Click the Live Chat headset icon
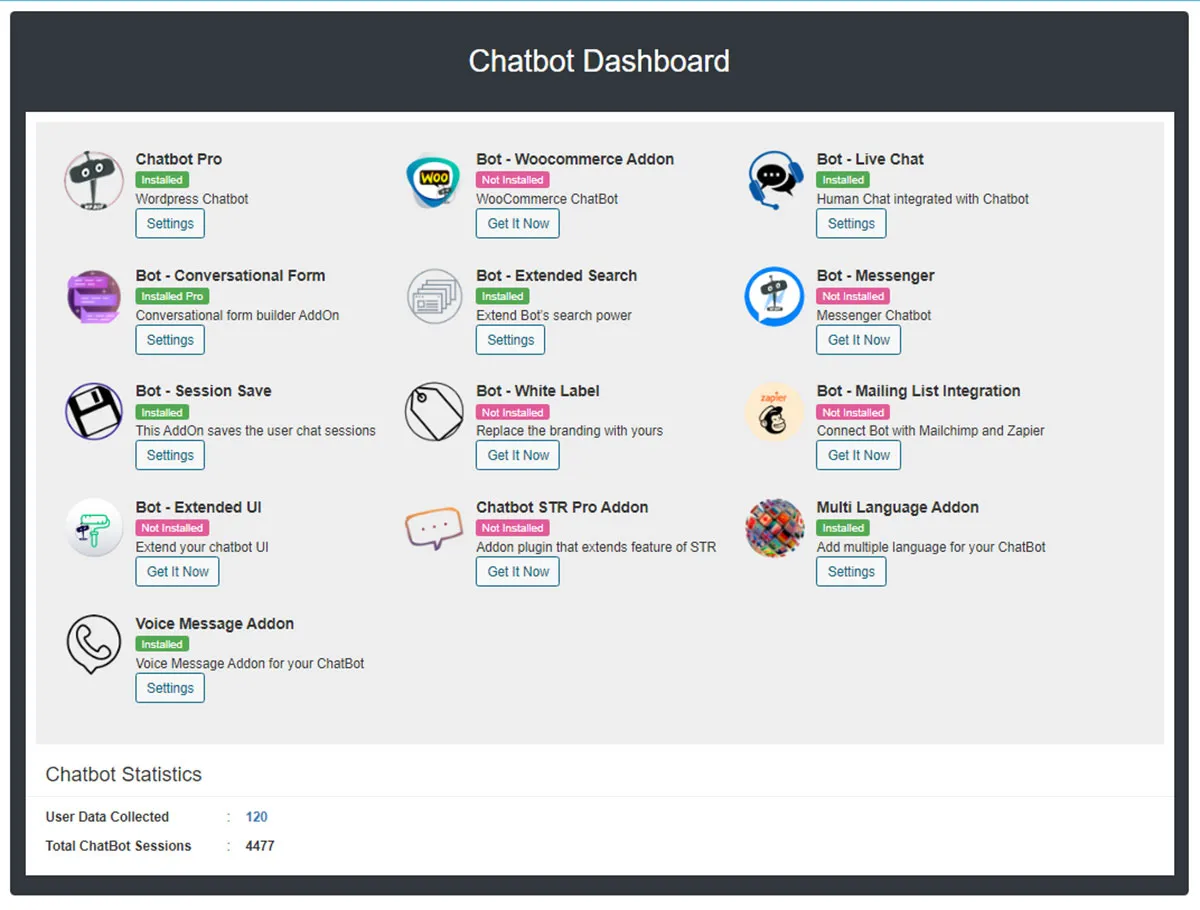 775,181
